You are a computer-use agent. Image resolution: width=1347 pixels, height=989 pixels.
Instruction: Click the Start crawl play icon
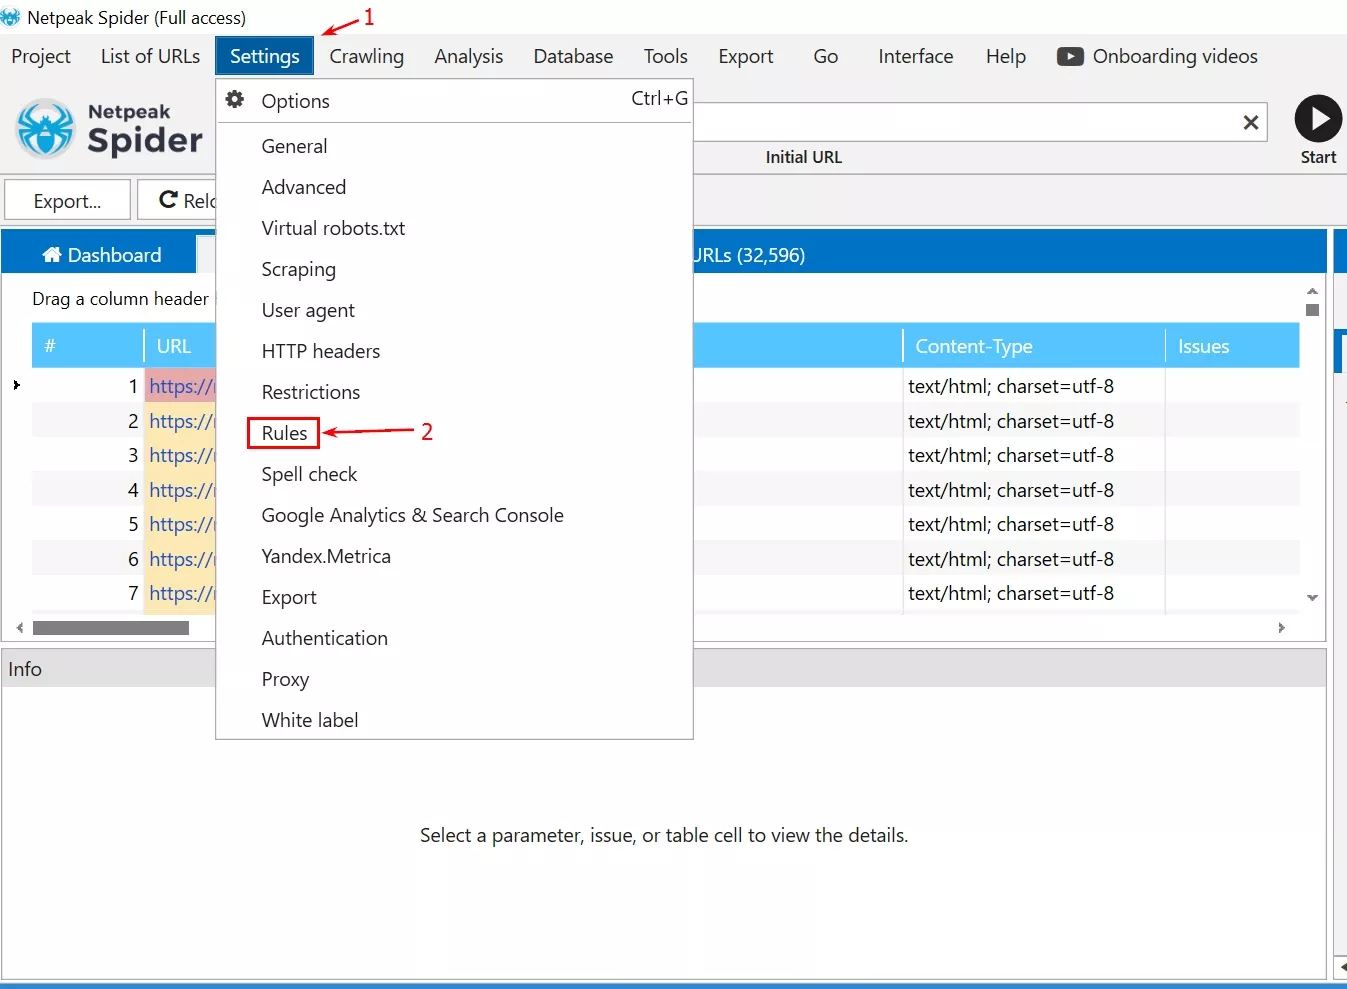pyautogui.click(x=1318, y=119)
